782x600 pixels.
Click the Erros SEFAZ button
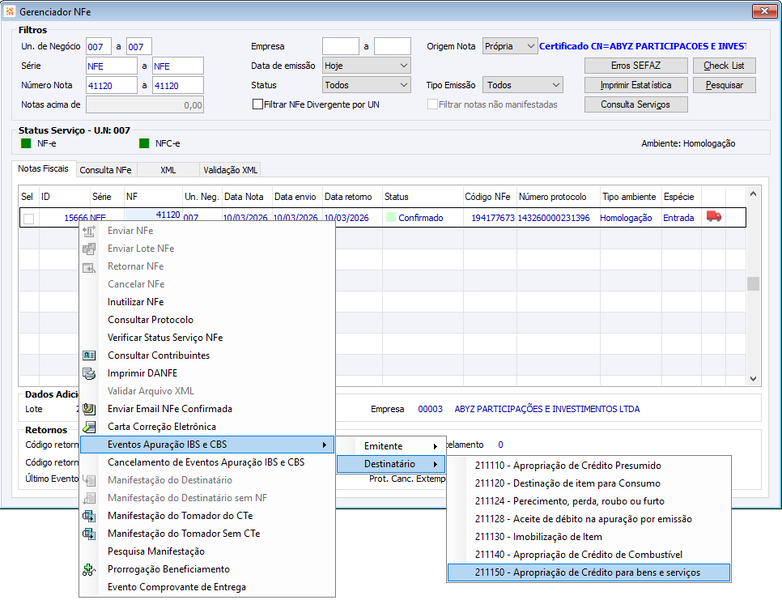[x=635, y=65]
